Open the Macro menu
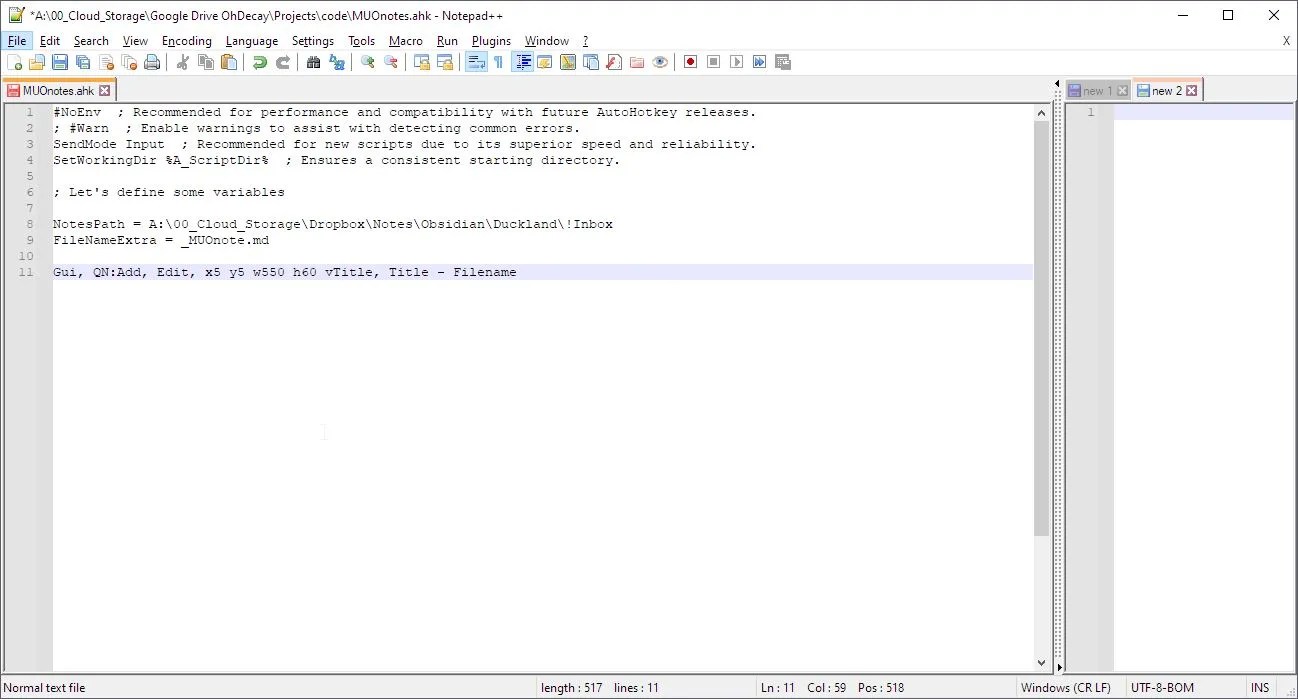 405,40
